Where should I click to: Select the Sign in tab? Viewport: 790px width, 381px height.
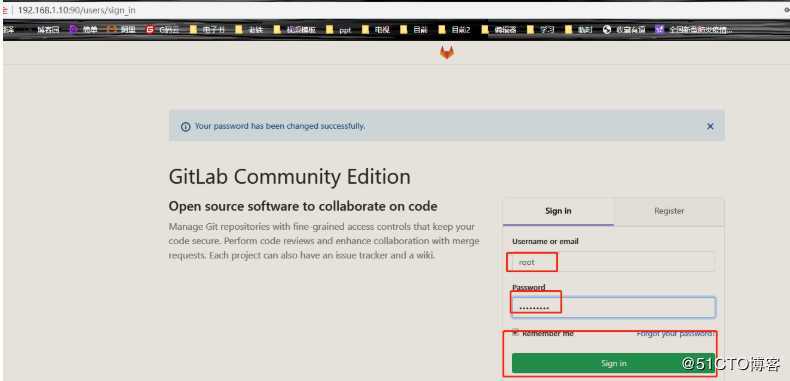tap(558, 211)
